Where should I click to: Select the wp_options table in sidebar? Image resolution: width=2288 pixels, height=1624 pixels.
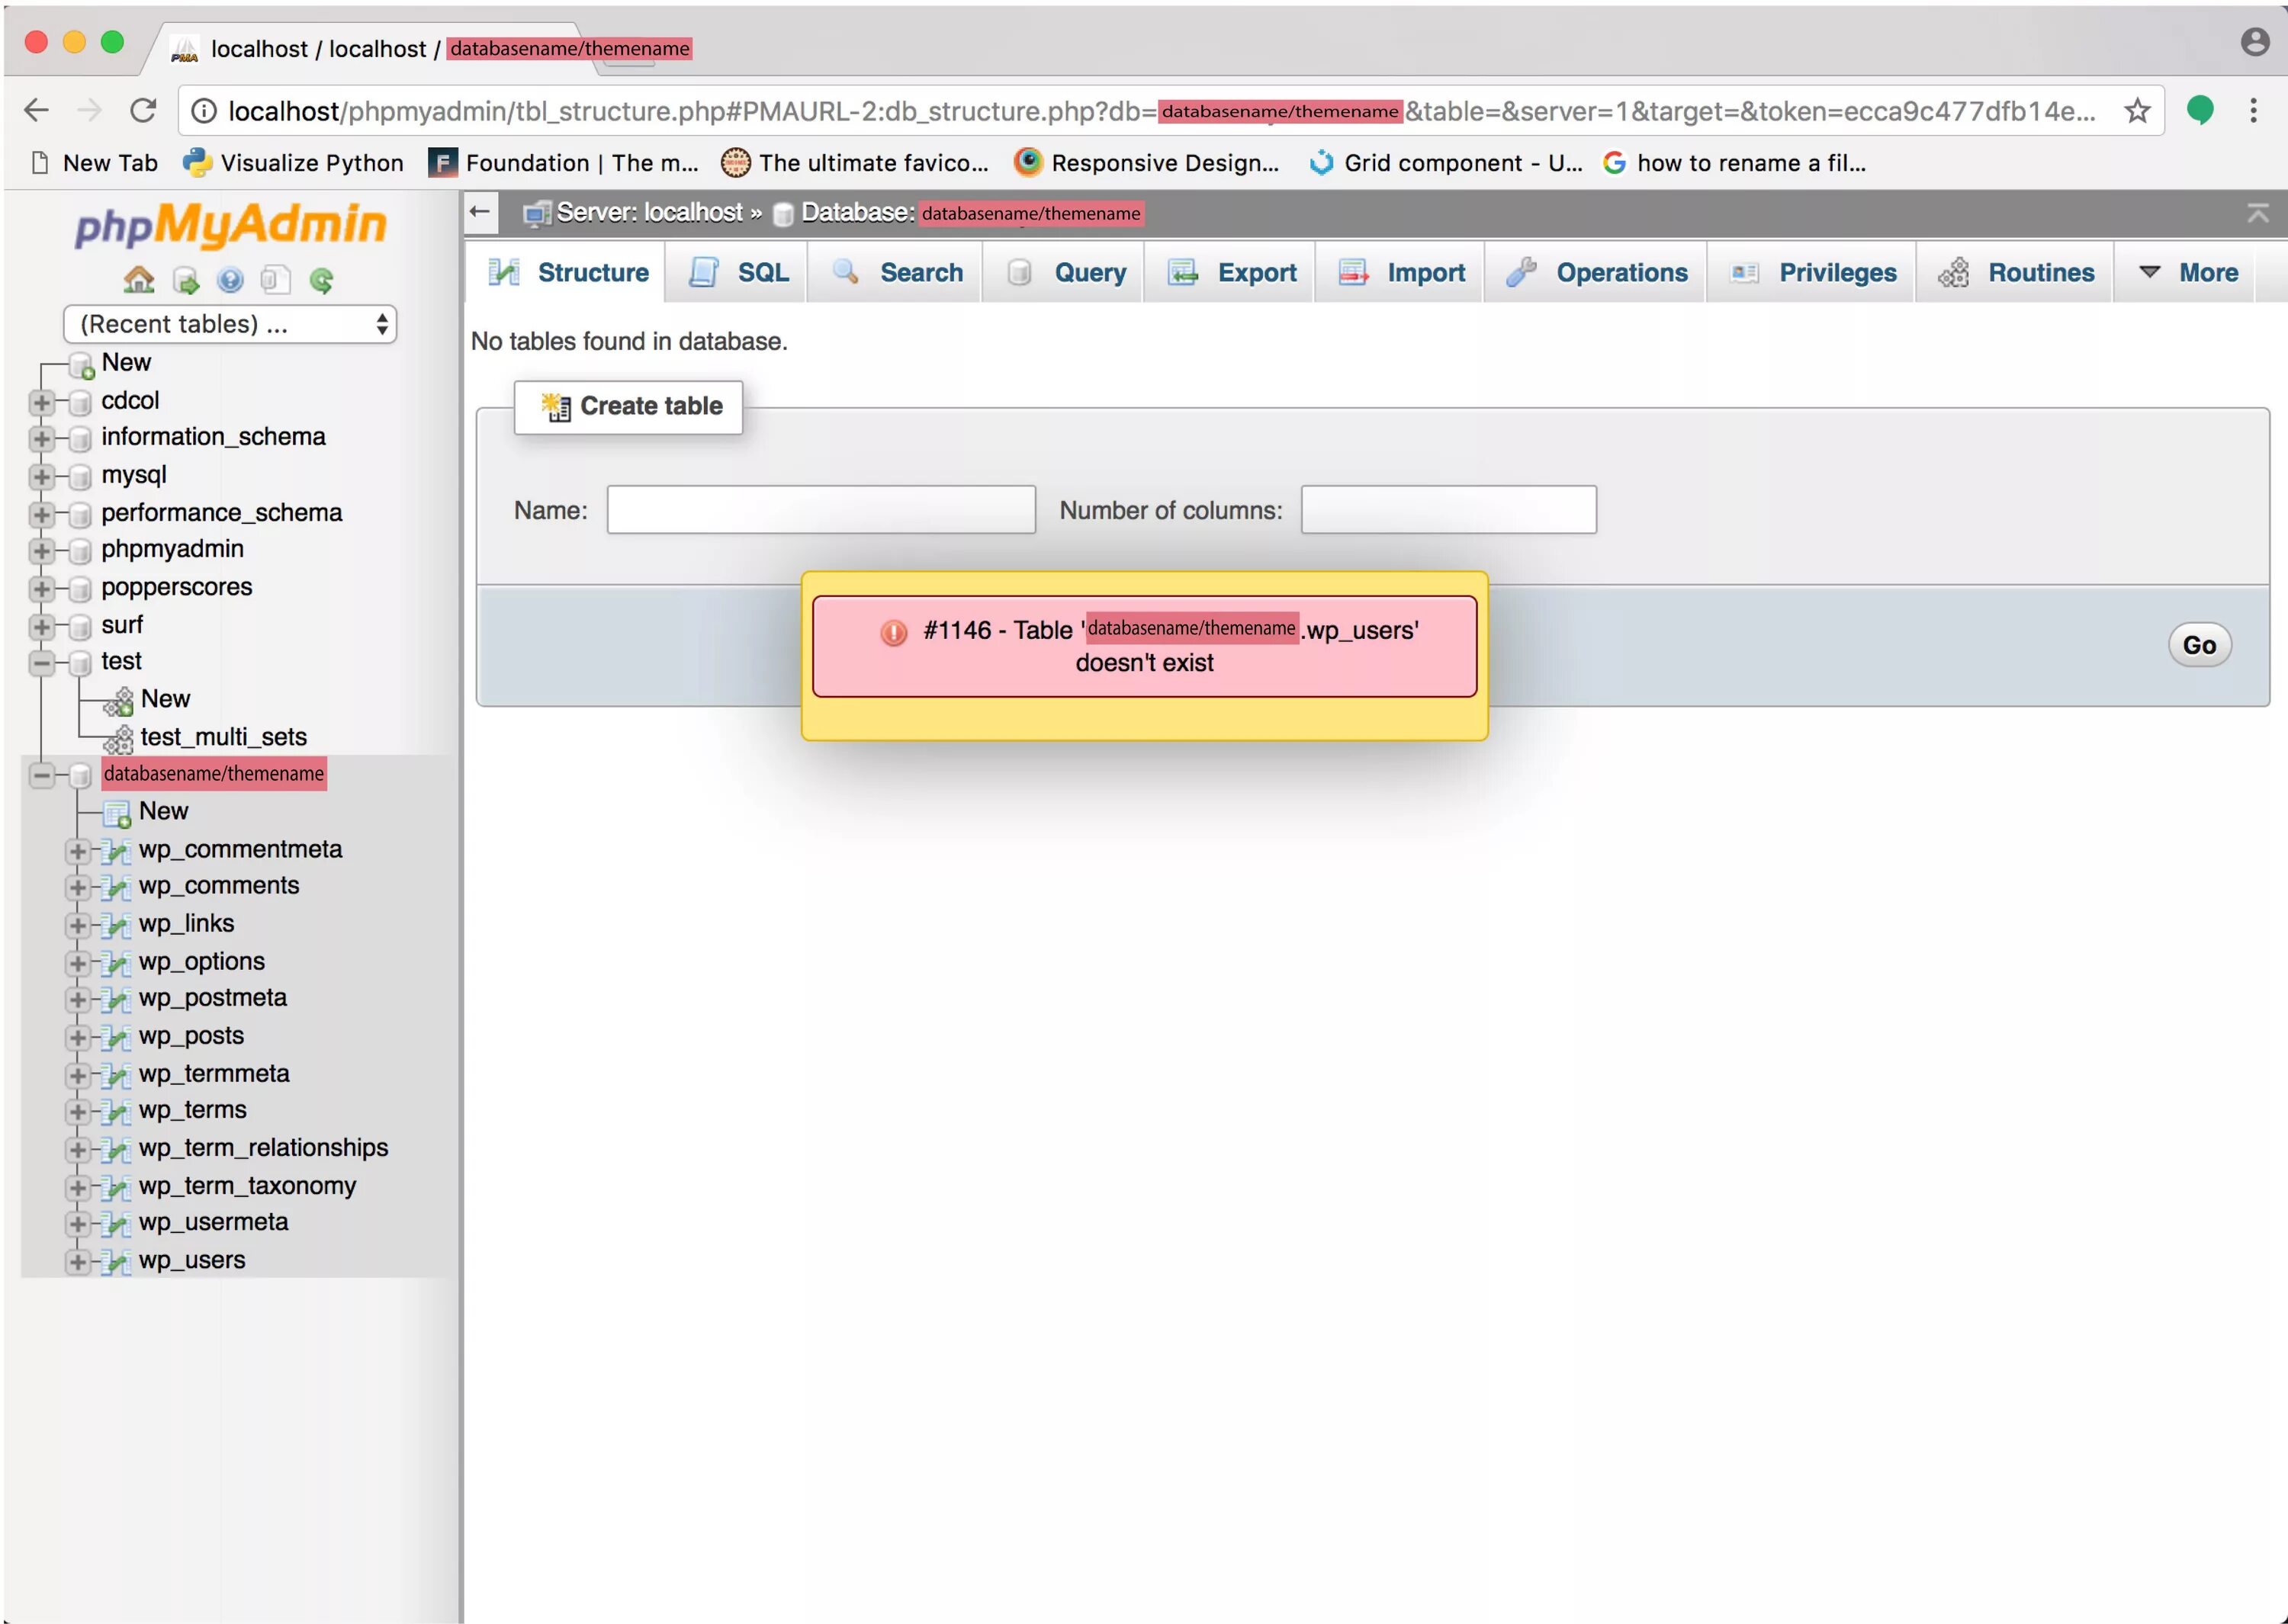point(202,961)
